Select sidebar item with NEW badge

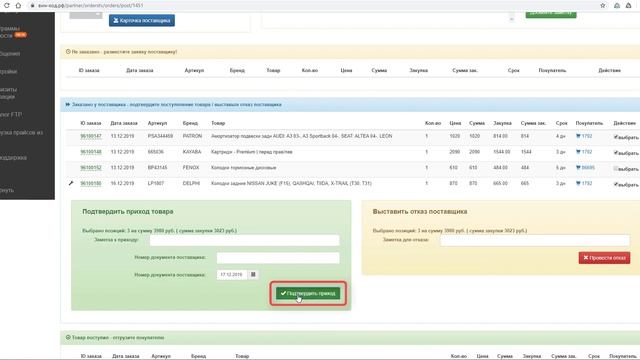click(x=13, y=32)
